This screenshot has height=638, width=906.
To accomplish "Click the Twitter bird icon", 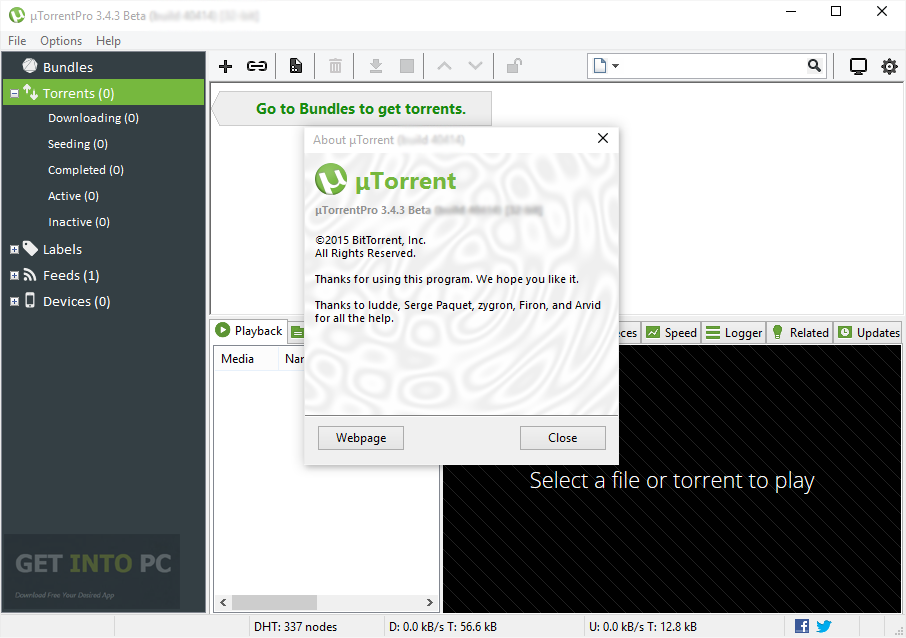I will pos(824,626).
